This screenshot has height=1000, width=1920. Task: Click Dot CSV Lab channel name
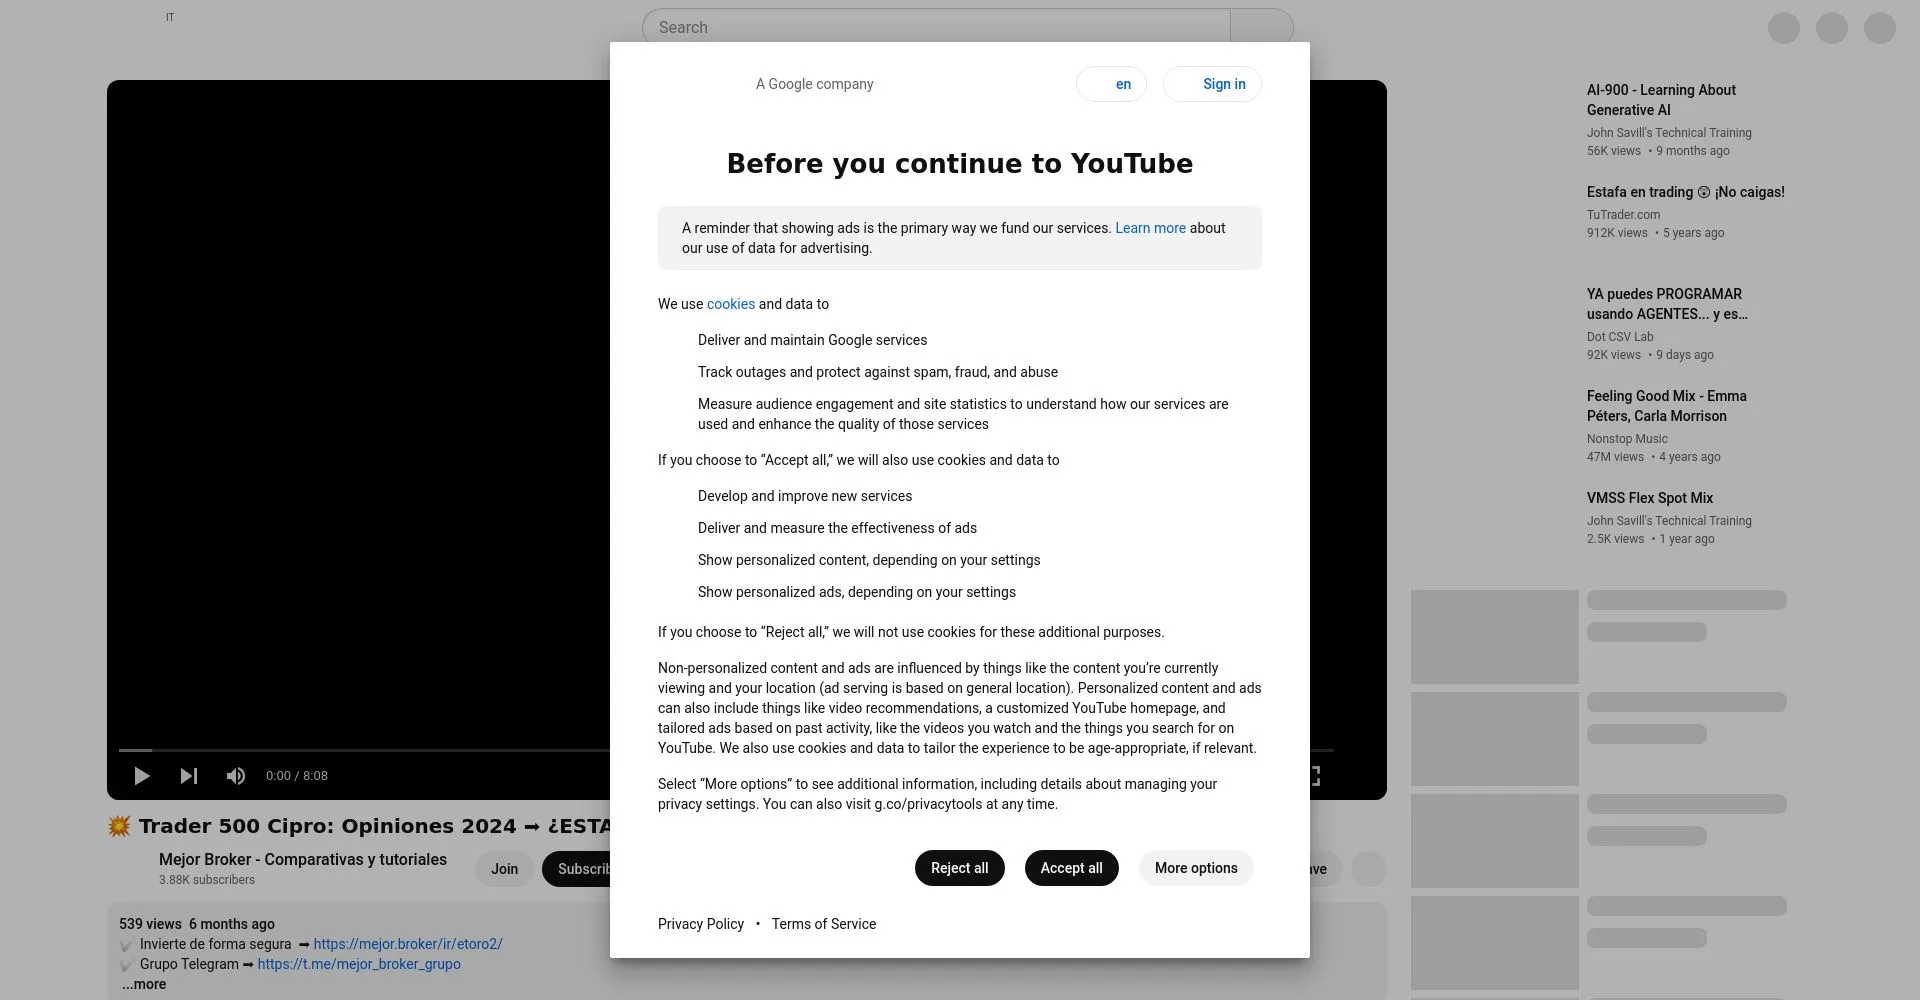click(x=1620, y=337)
